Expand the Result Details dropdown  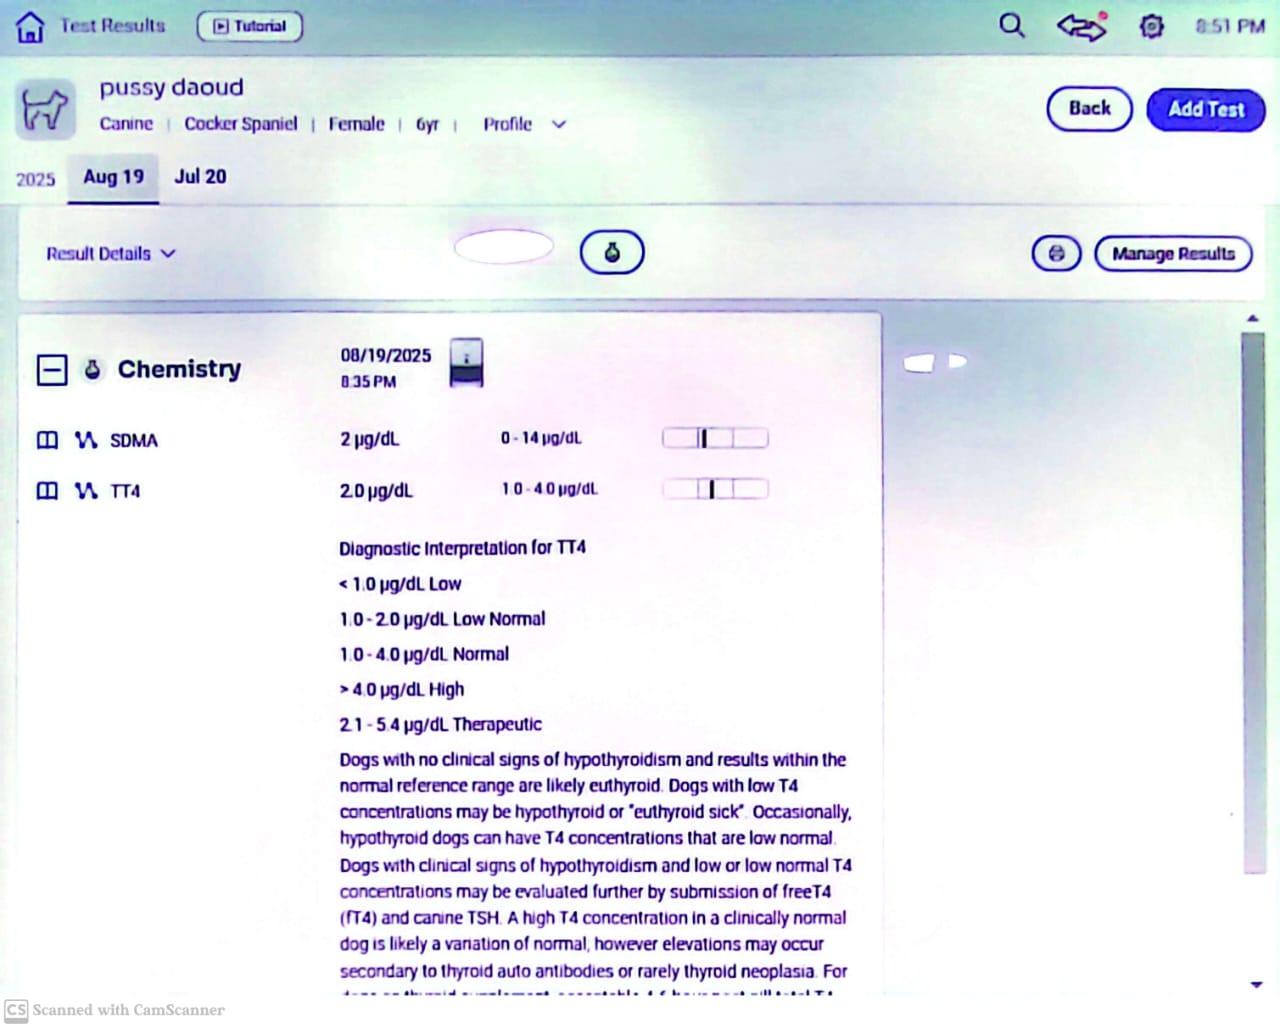point(110,254)
